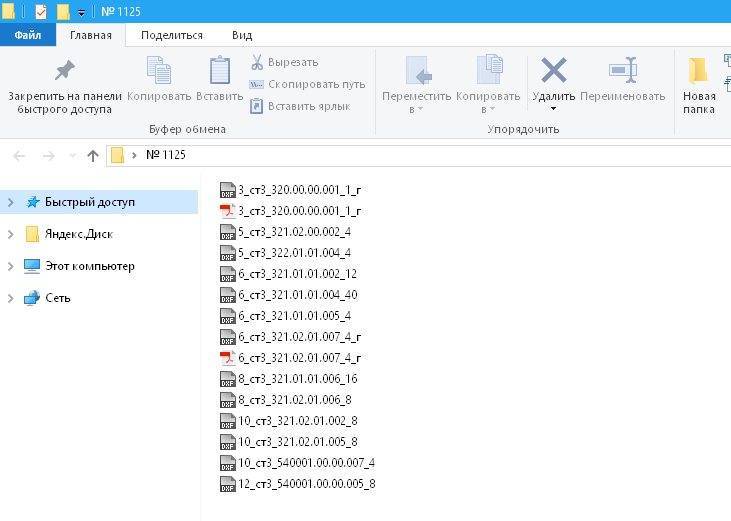Image resolution: width=731 pixels, height=521 pixels.
Task: Click the Up arrow navigation button
Action: pyautogui.click(x=93, y=155)
